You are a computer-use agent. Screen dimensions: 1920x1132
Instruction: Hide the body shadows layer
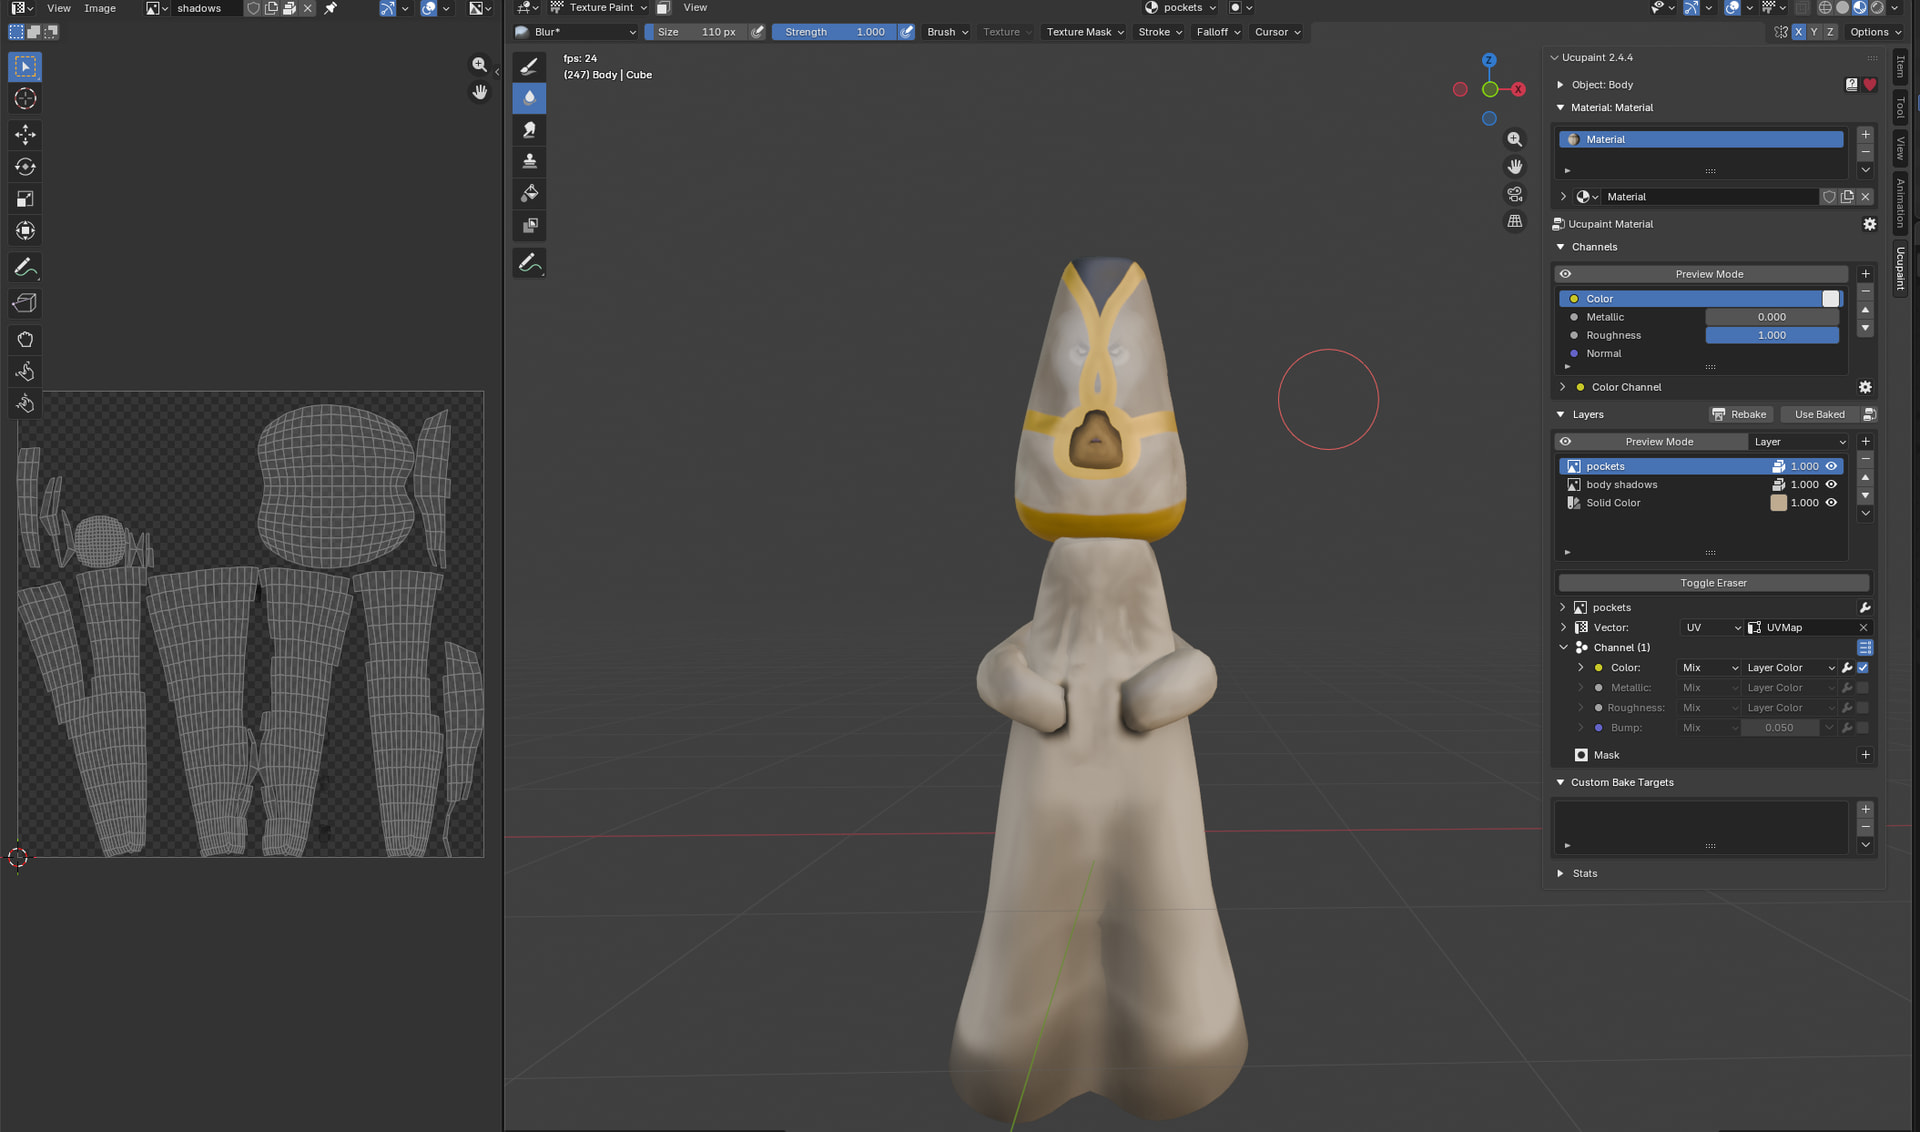[1831, 485]
